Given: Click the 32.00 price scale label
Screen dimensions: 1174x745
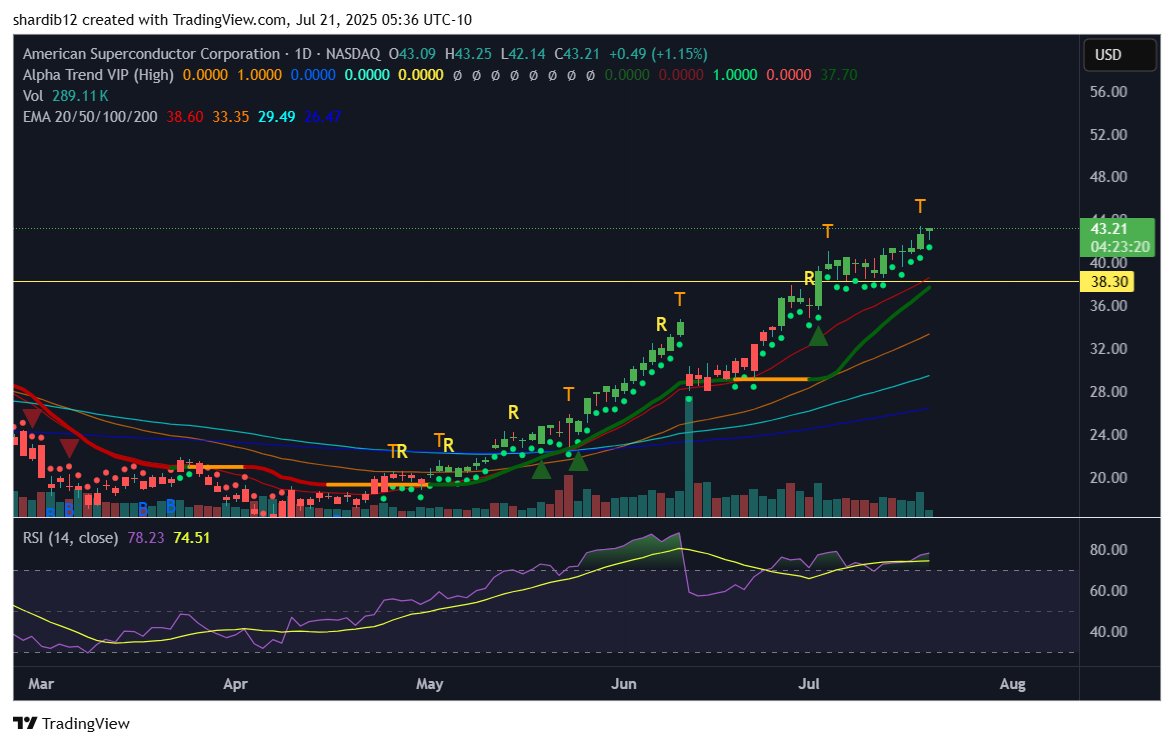Looking at the screenshot, I should click(1108, 349).
